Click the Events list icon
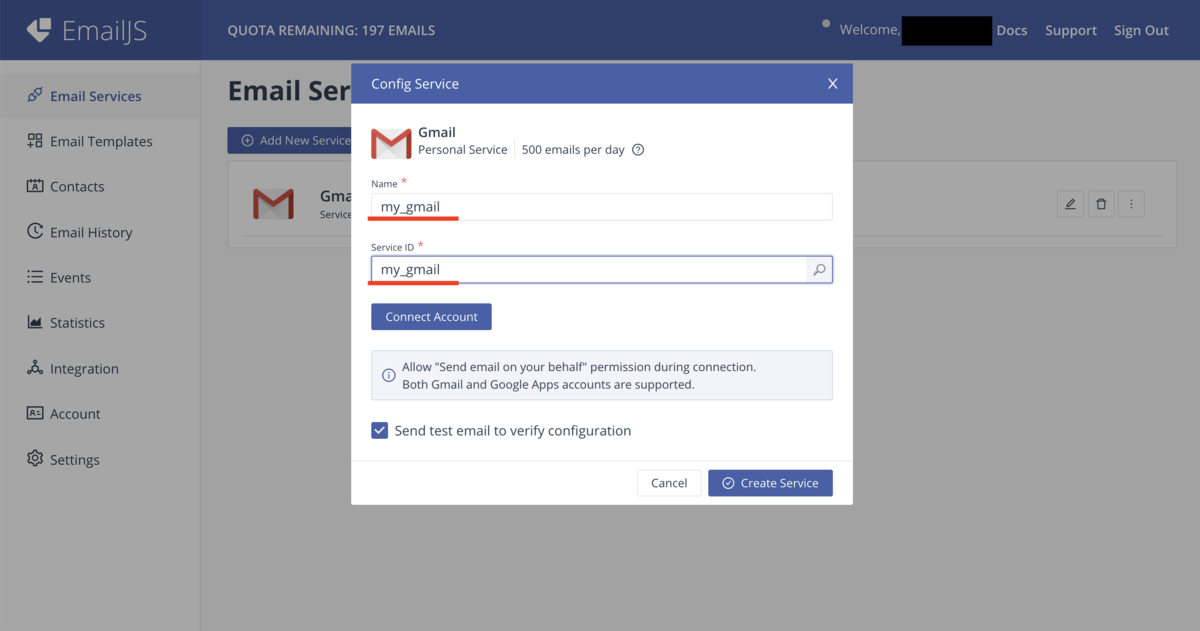The width and height of the screenshot is (1200, 631). click(x=35, y=277)
